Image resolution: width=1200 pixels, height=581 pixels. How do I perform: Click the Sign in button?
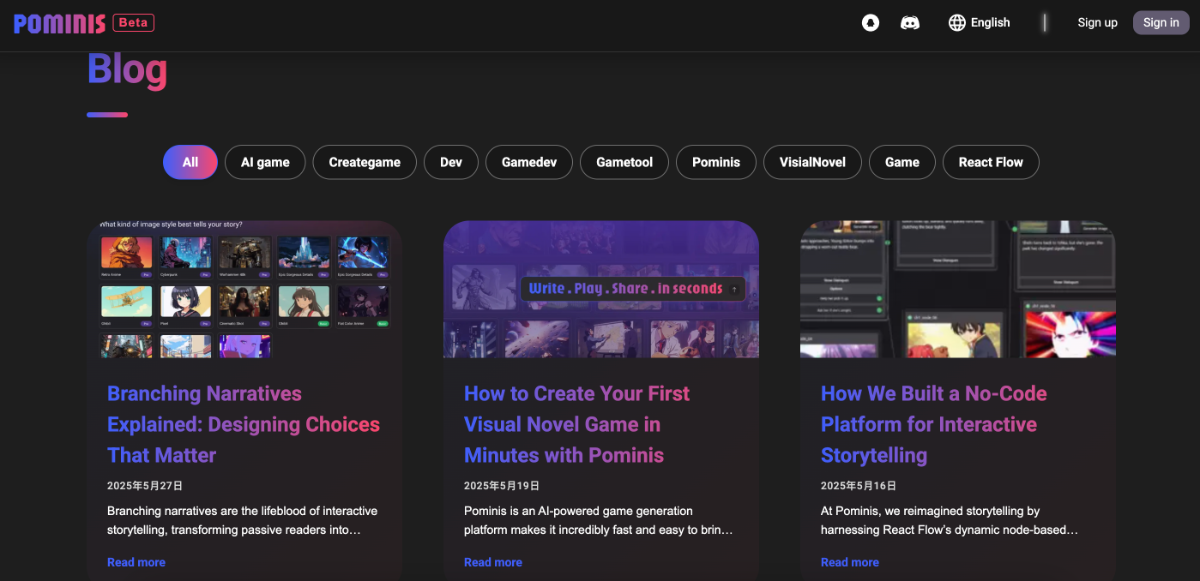[x=1161, y=23]
